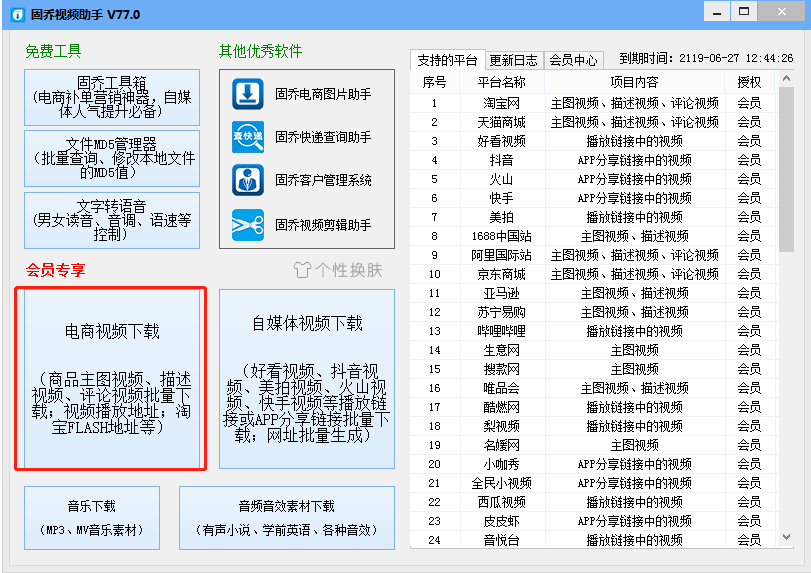Select the 苏宁易购 row
Image resolution: width=811 pixels, height=573 pixels.
point(594,312)
